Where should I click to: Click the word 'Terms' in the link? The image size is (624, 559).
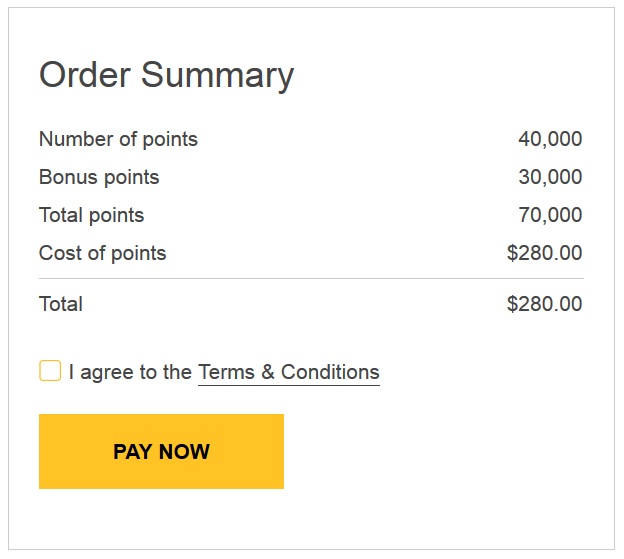tap(226, 372)
